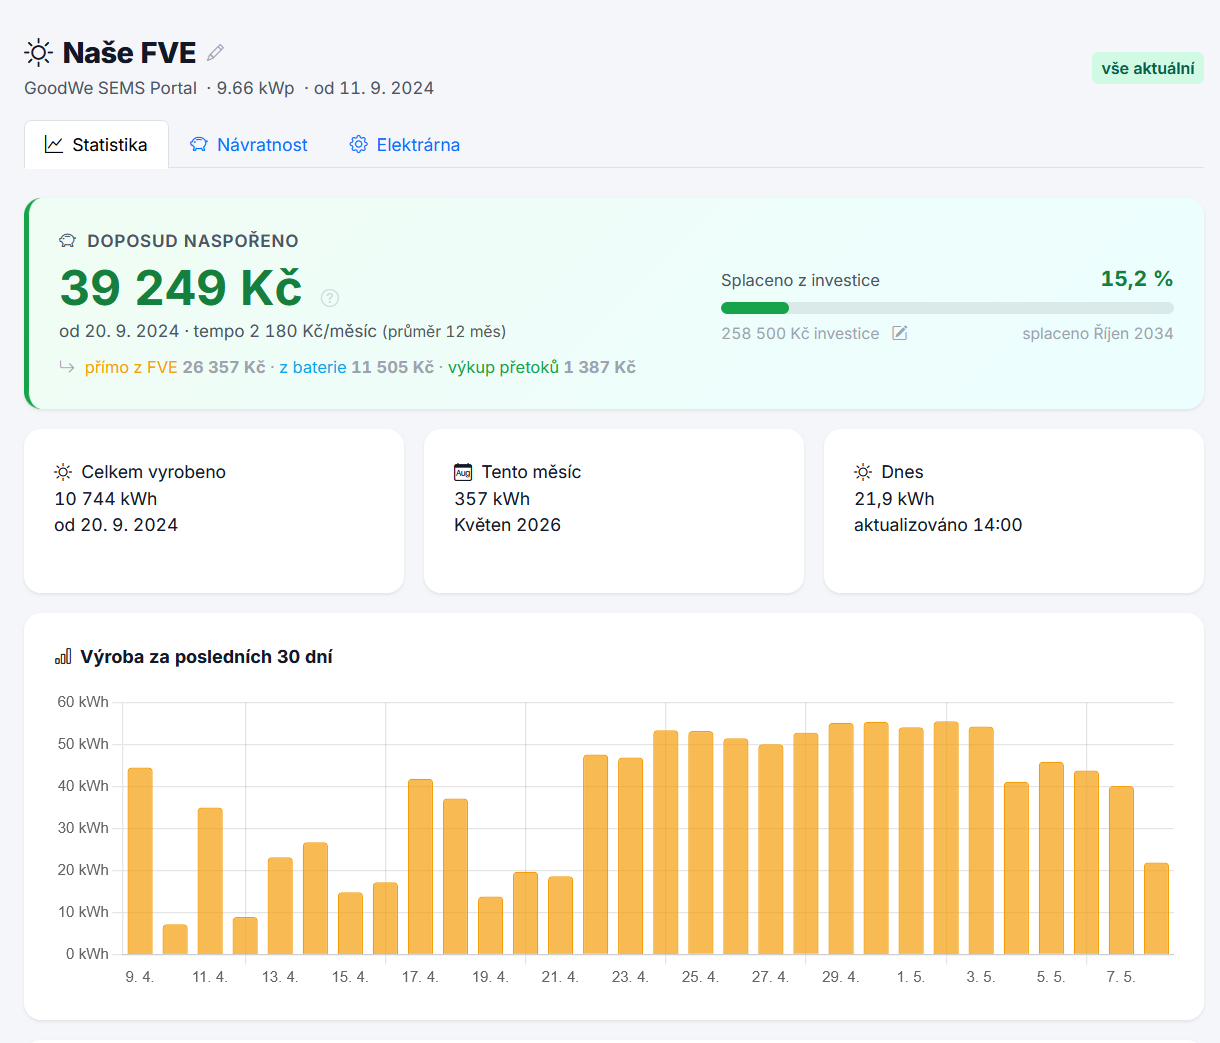Click the 21,9 kWh today value

tap(894, 498)
